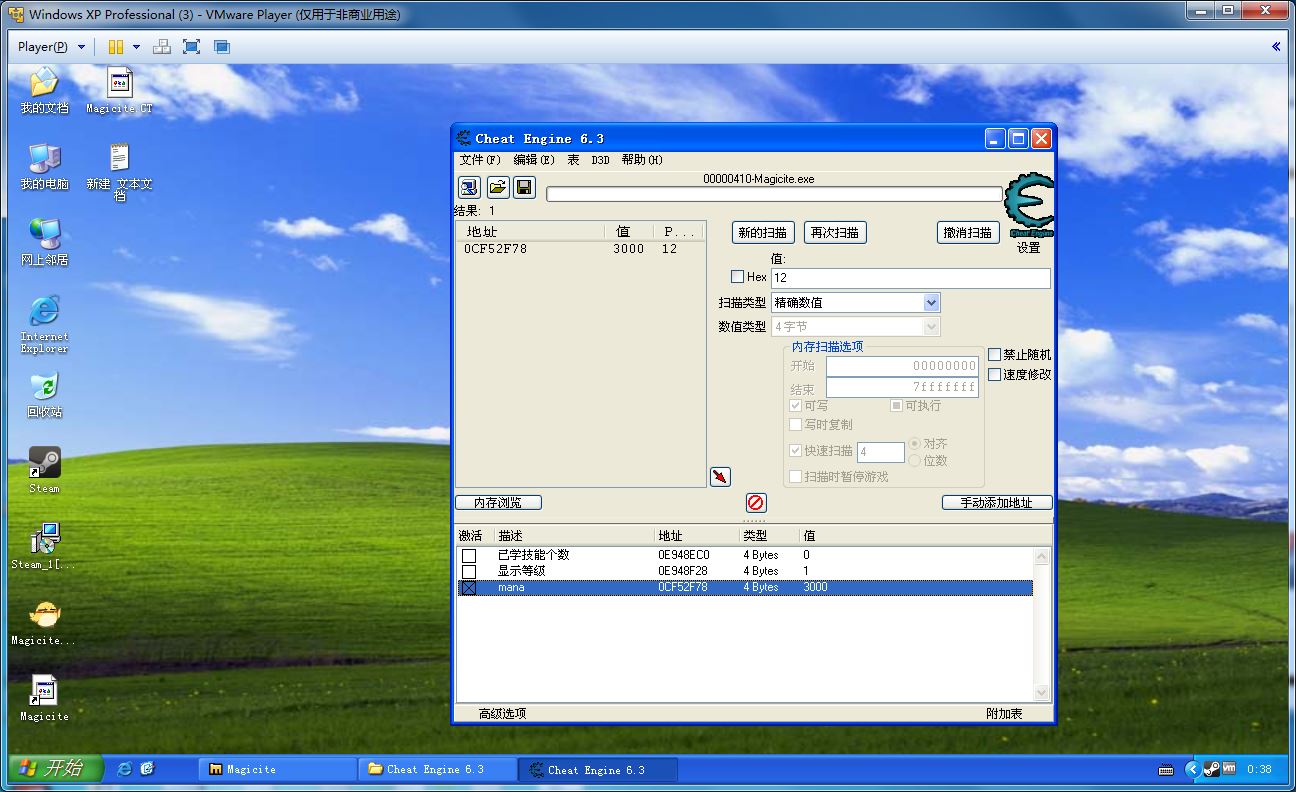Click 附加表 at the bottom right
Viewport: 1296px width, 792px height.
[1004, 714]
